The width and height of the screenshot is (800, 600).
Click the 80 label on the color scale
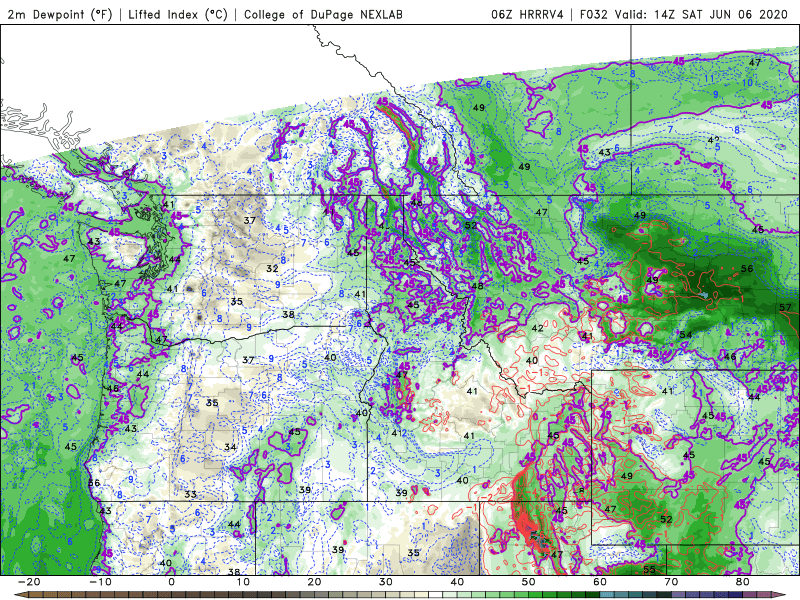click(x=743, y=582)
